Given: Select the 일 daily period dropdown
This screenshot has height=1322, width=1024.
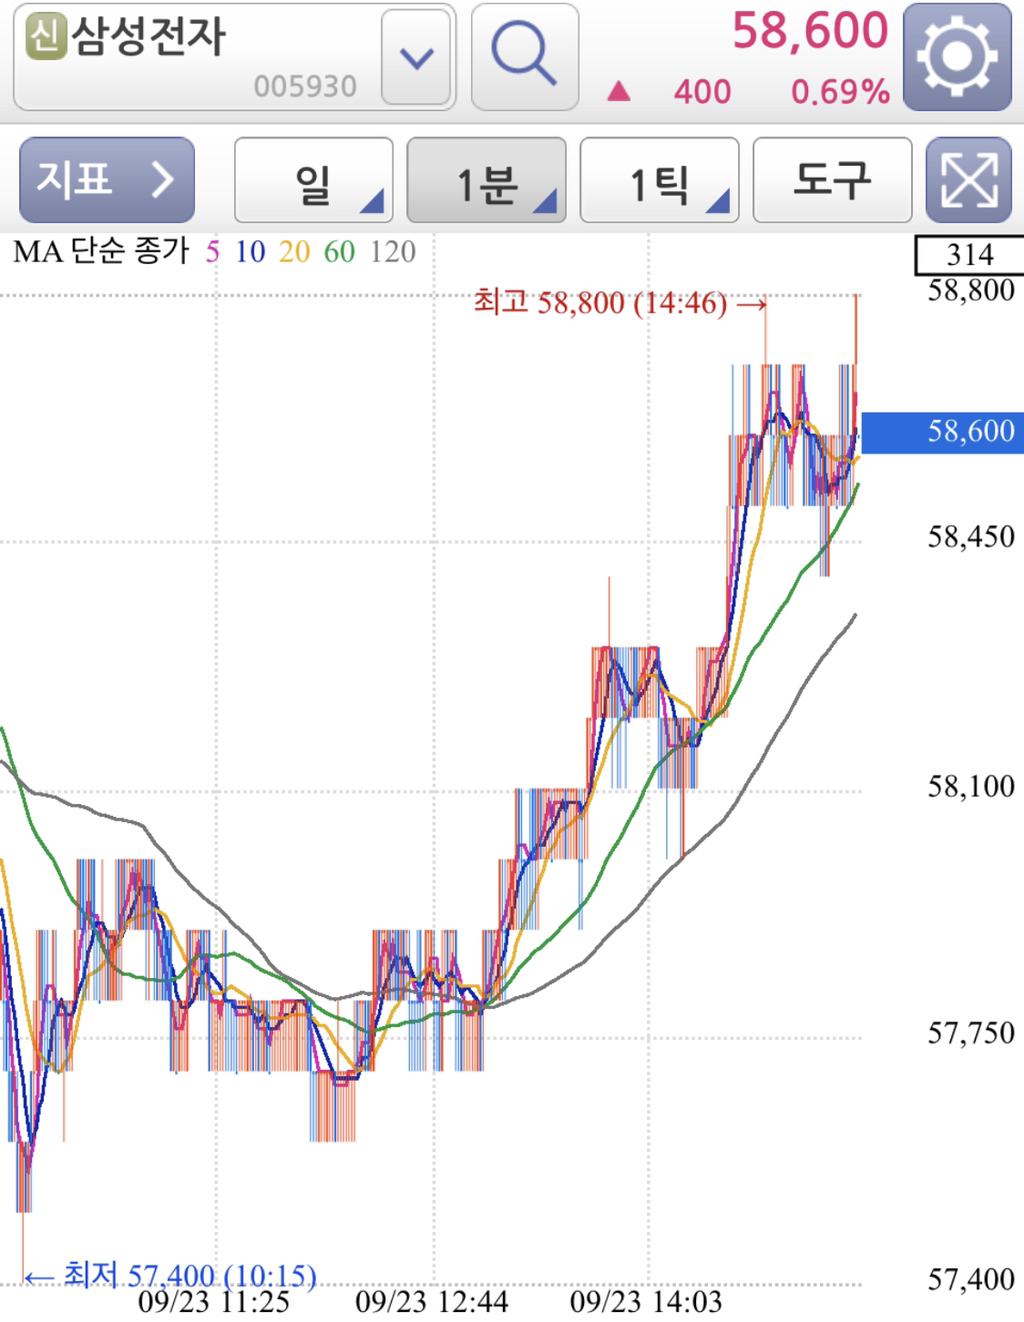Looking at the screenshot, I should click(x=313, y=180).
